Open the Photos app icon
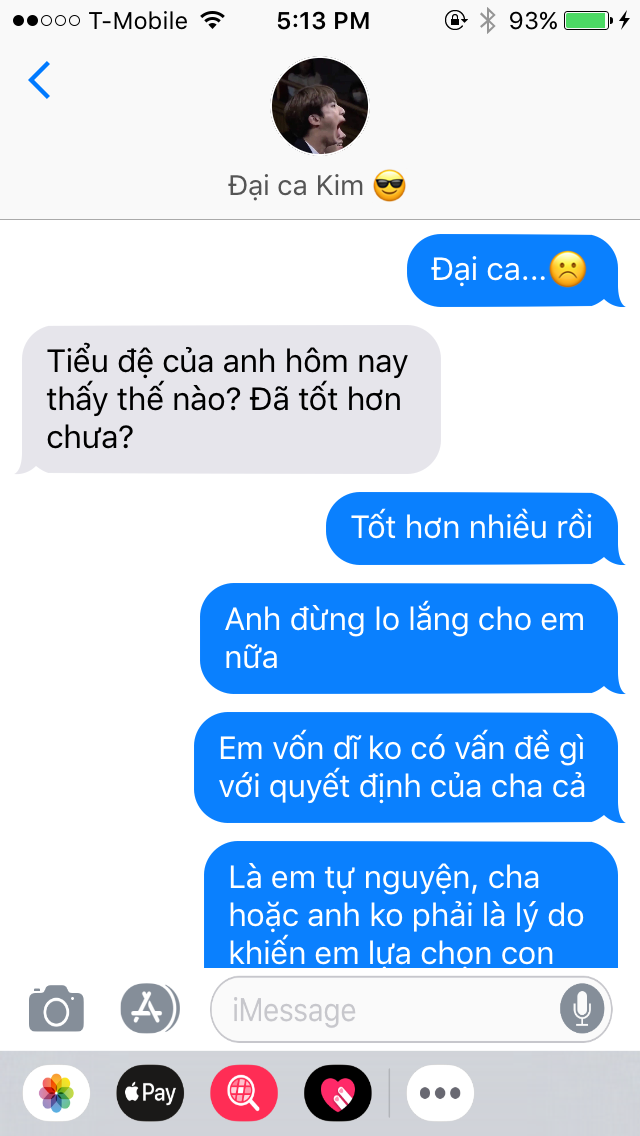 [x=57, y=1093]
